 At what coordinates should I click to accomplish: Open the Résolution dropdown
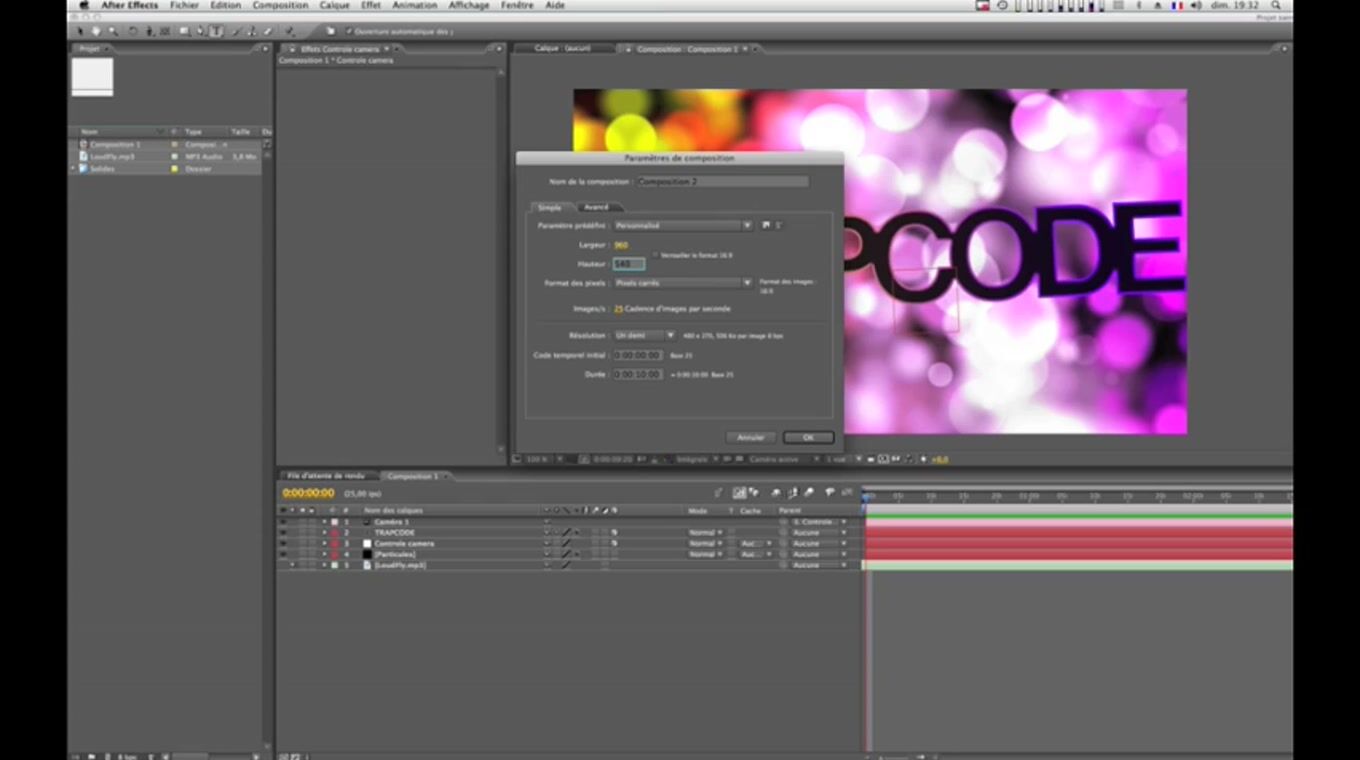tap(644, 336)
